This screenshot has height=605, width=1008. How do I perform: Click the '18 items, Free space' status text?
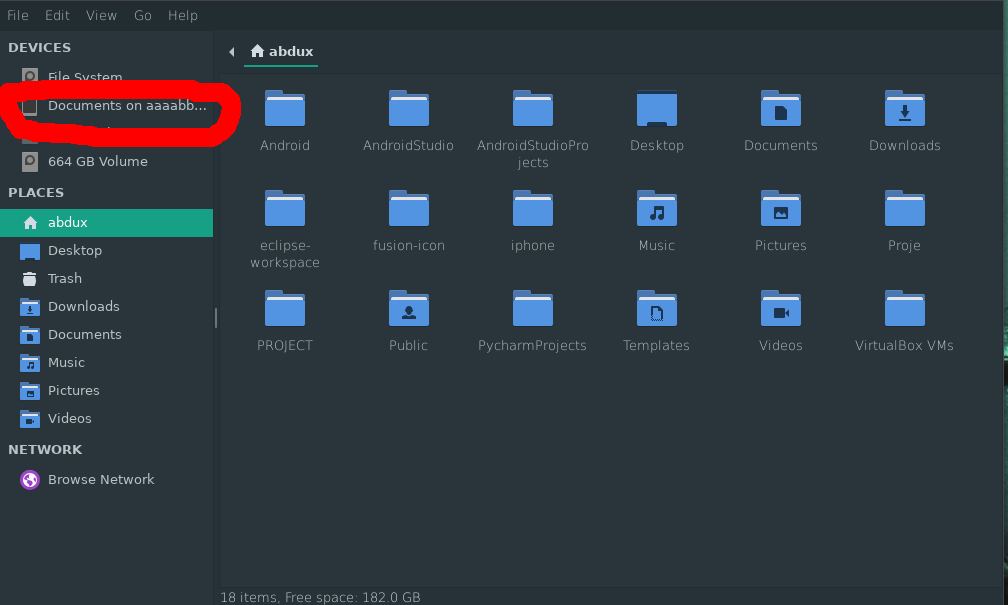320,597
